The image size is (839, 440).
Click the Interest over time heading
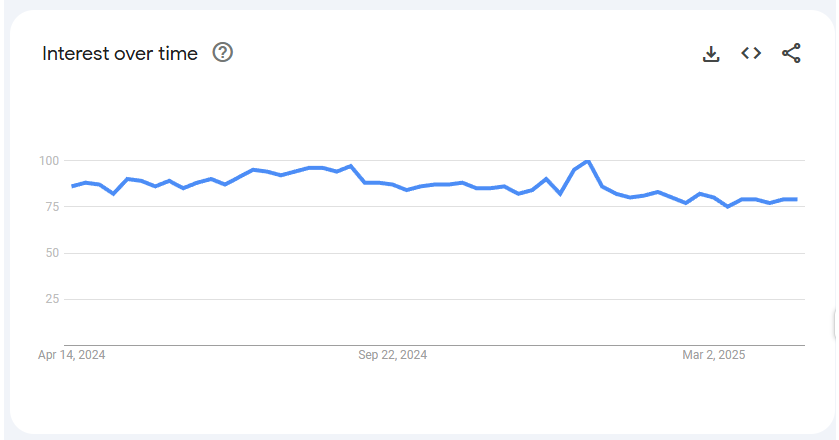[120, 54]
